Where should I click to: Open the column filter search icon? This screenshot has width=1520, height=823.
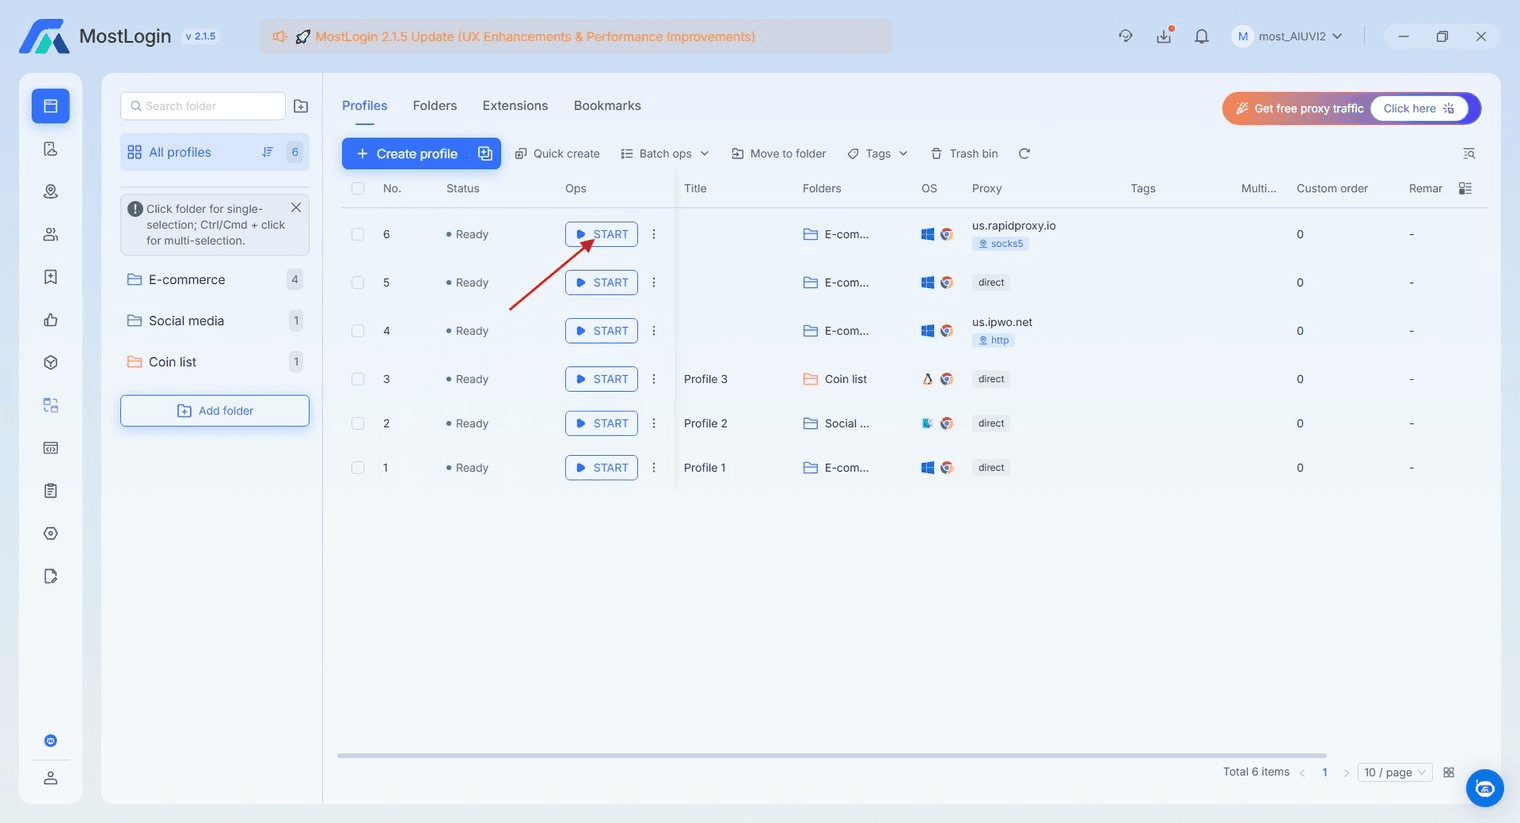pyautogui.click(x=1469, y=153)
